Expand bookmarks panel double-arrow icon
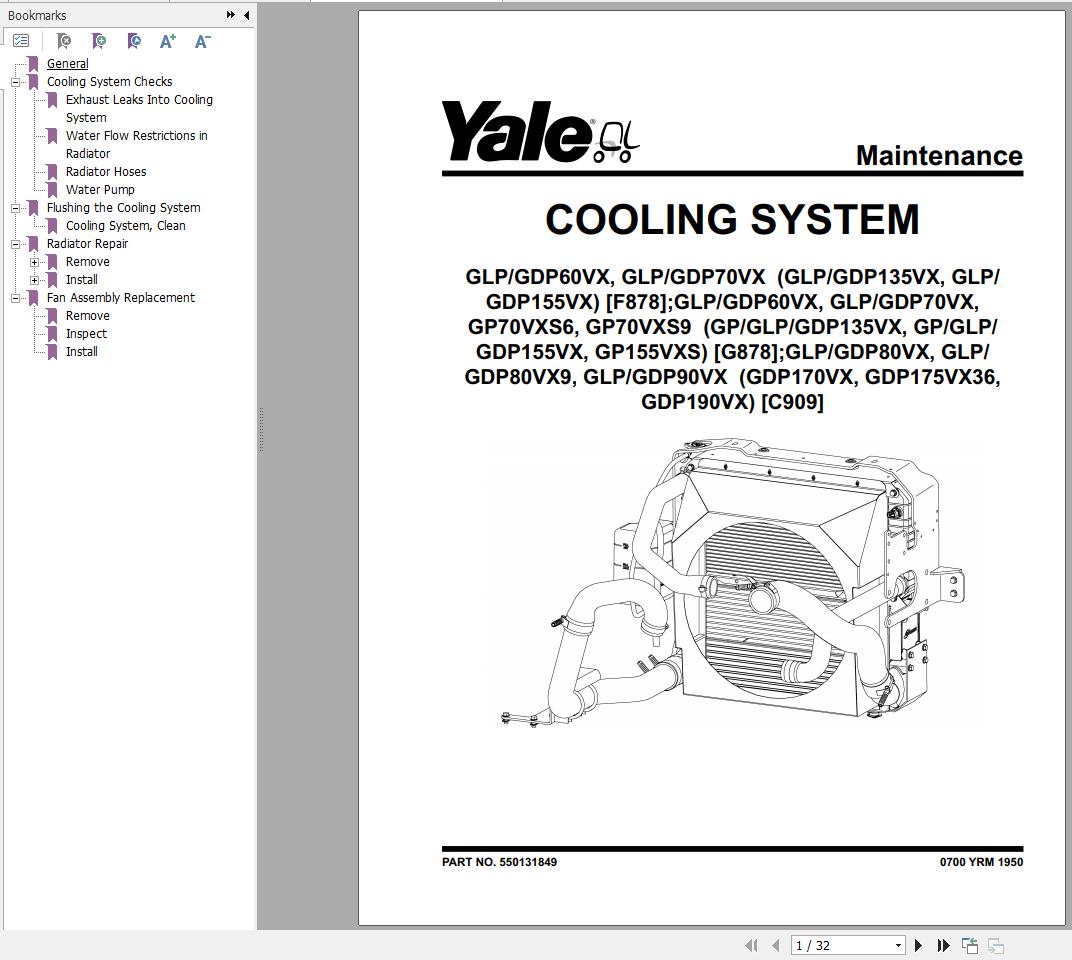Screen dimensions: 1072x960 [x=230, y=14]
